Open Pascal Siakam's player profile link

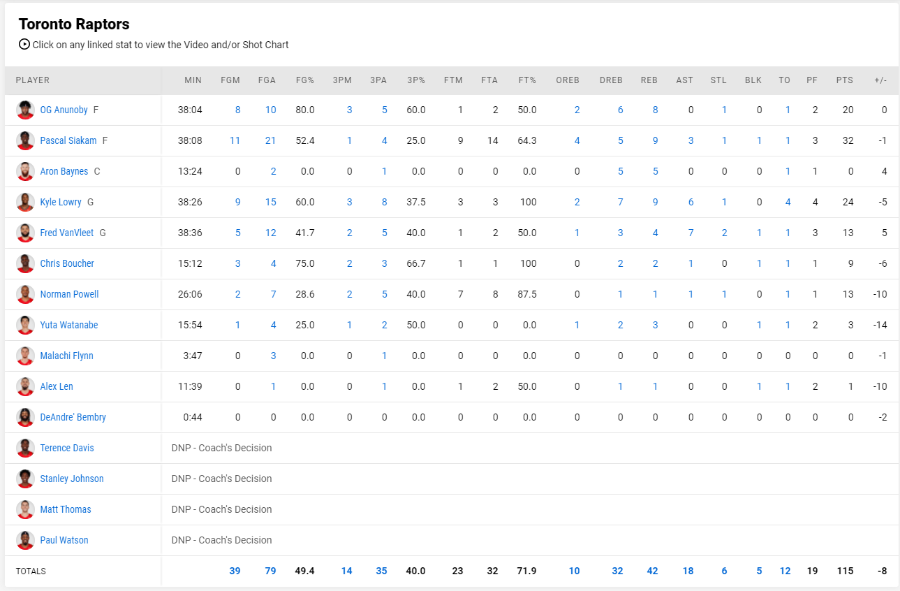coord(68,141)
